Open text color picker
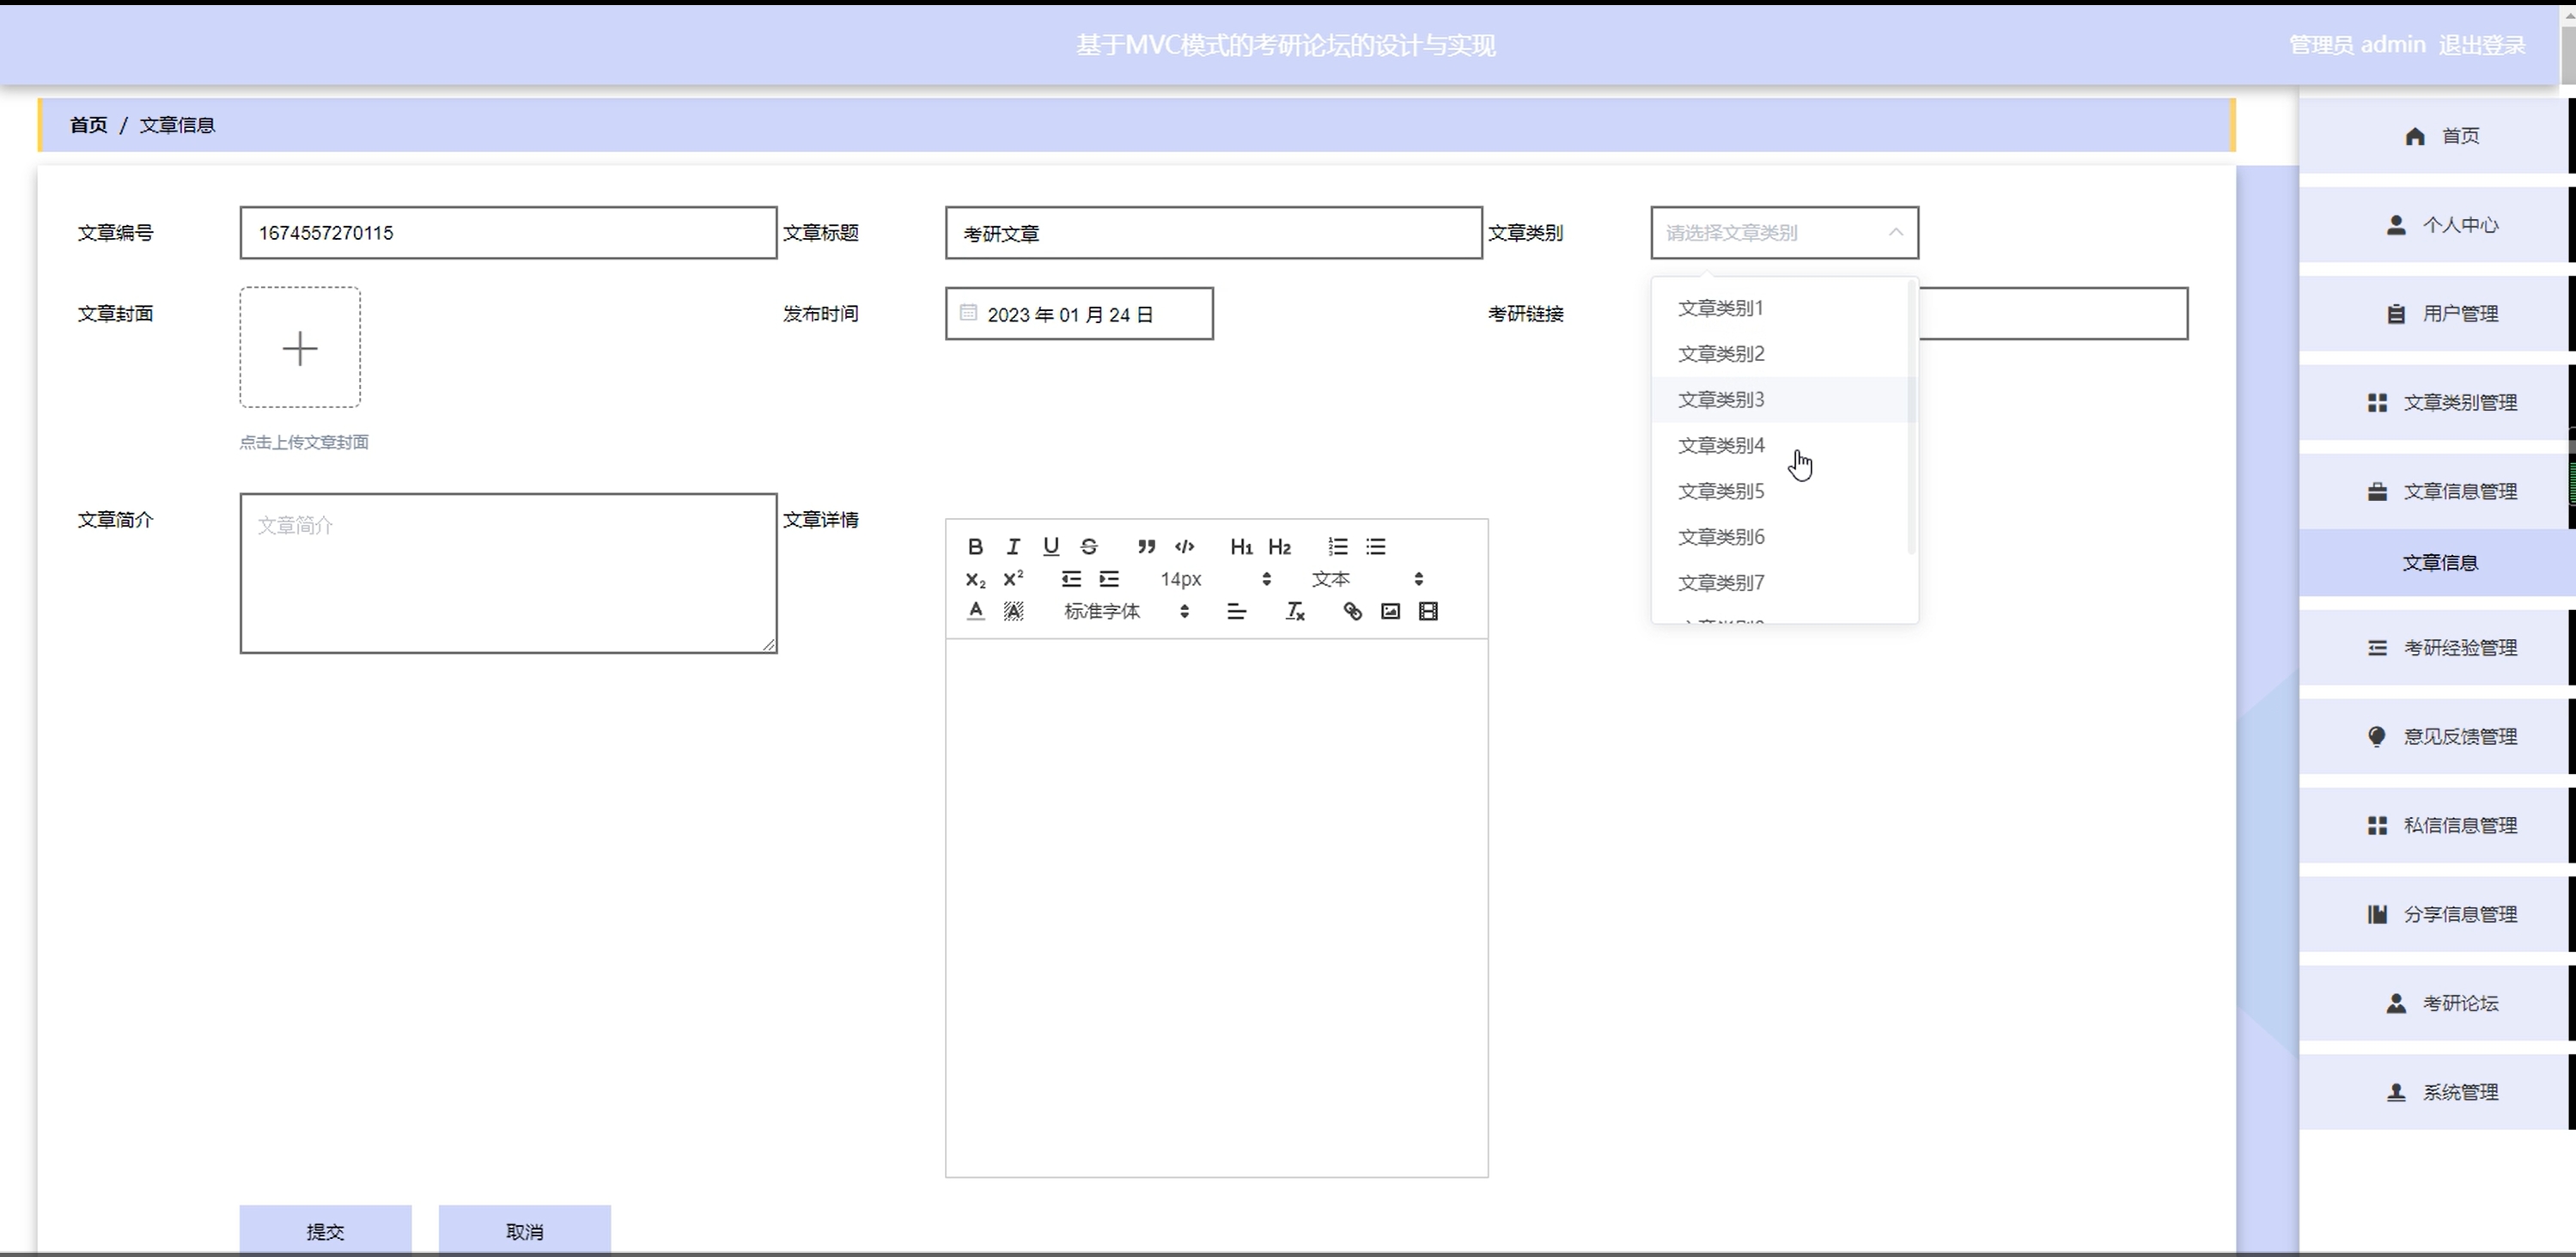Screen dimensions: 2576x1257 976,611
